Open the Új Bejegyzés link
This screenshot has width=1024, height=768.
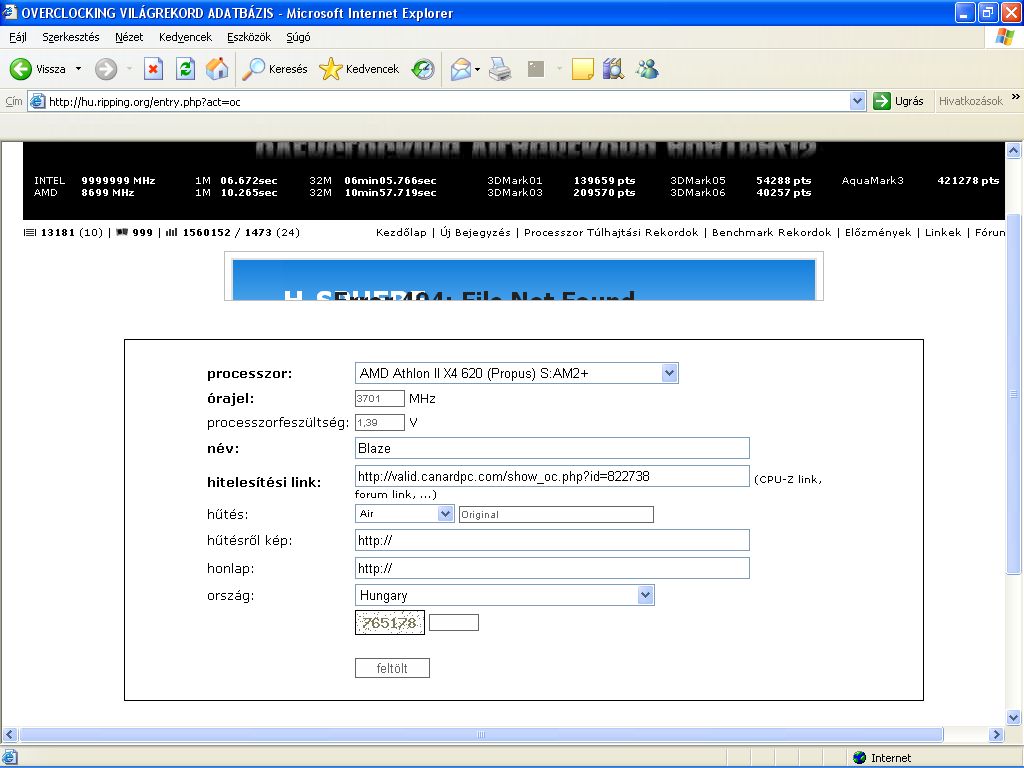475,232
